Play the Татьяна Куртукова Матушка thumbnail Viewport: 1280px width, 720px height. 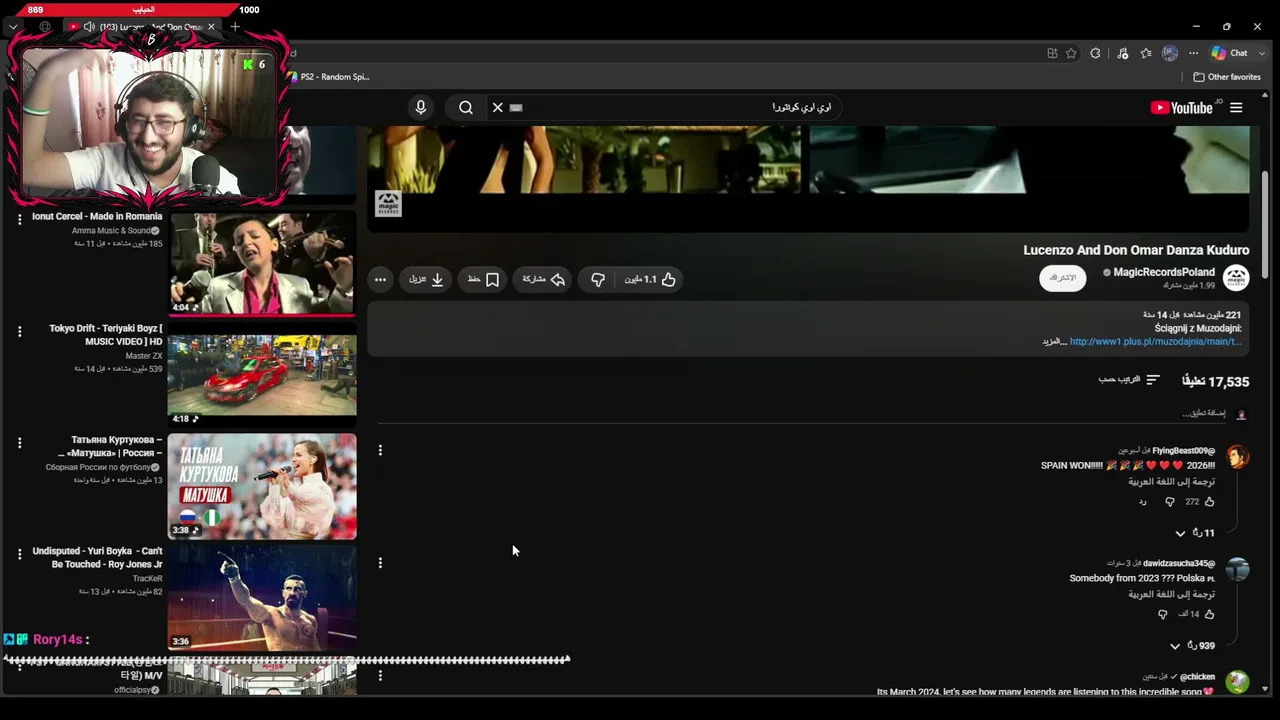pos(262,486)
